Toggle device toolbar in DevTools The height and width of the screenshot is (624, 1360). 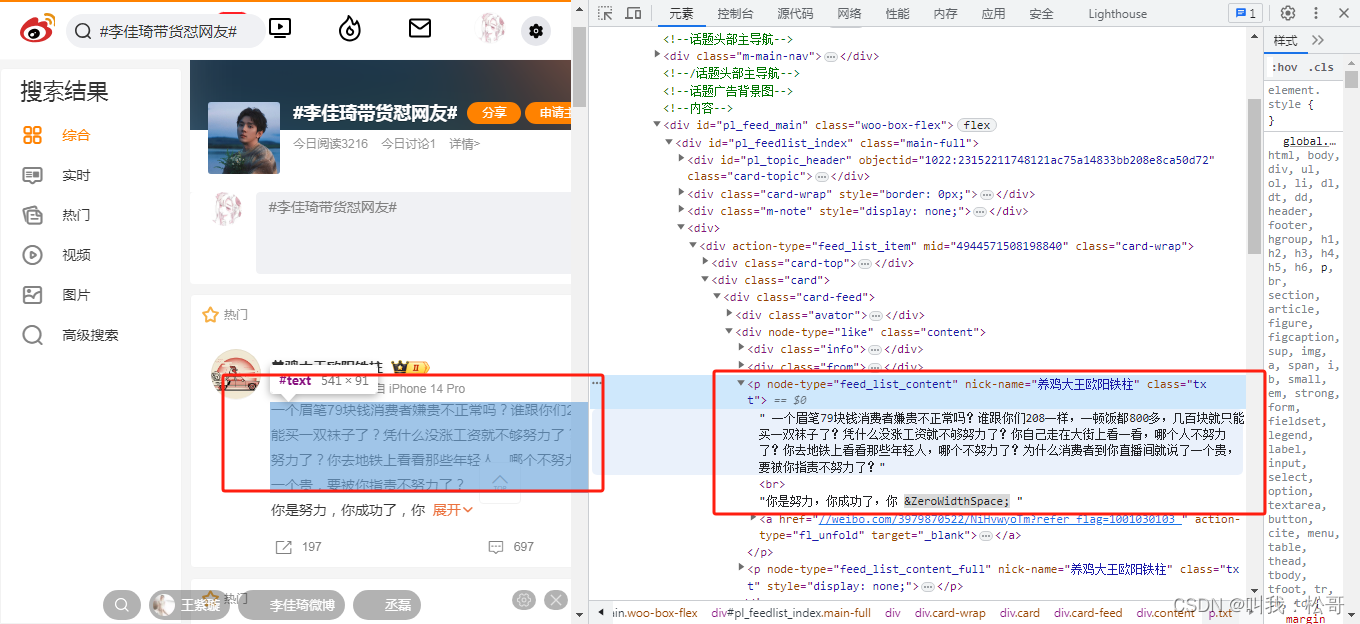[x=633, y=13]
